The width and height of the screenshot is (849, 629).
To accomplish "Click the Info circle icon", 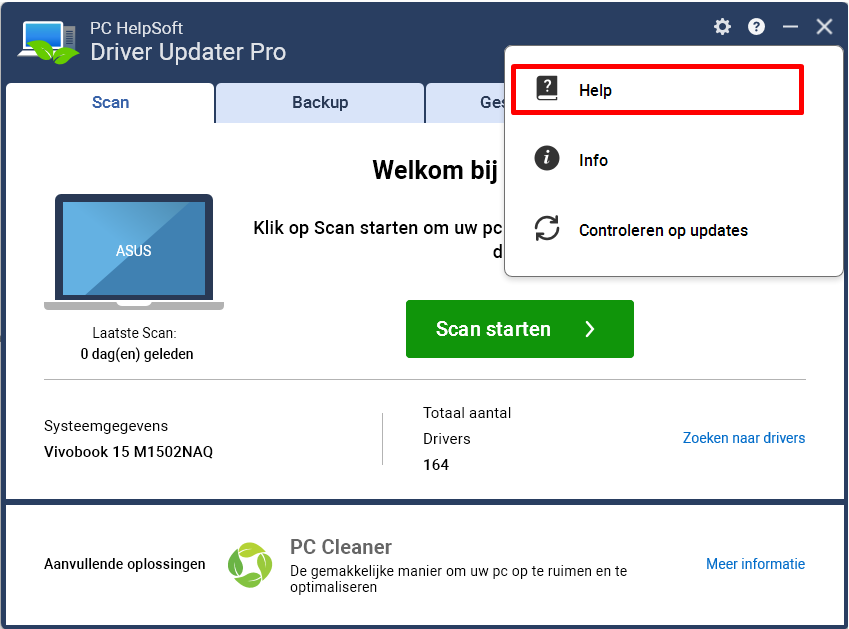I will click(x=547, y=158).
